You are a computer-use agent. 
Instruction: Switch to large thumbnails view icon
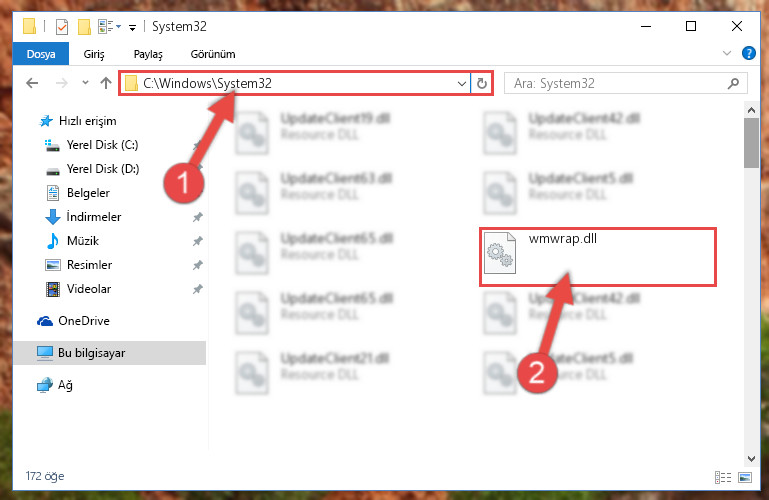(744, 477)
